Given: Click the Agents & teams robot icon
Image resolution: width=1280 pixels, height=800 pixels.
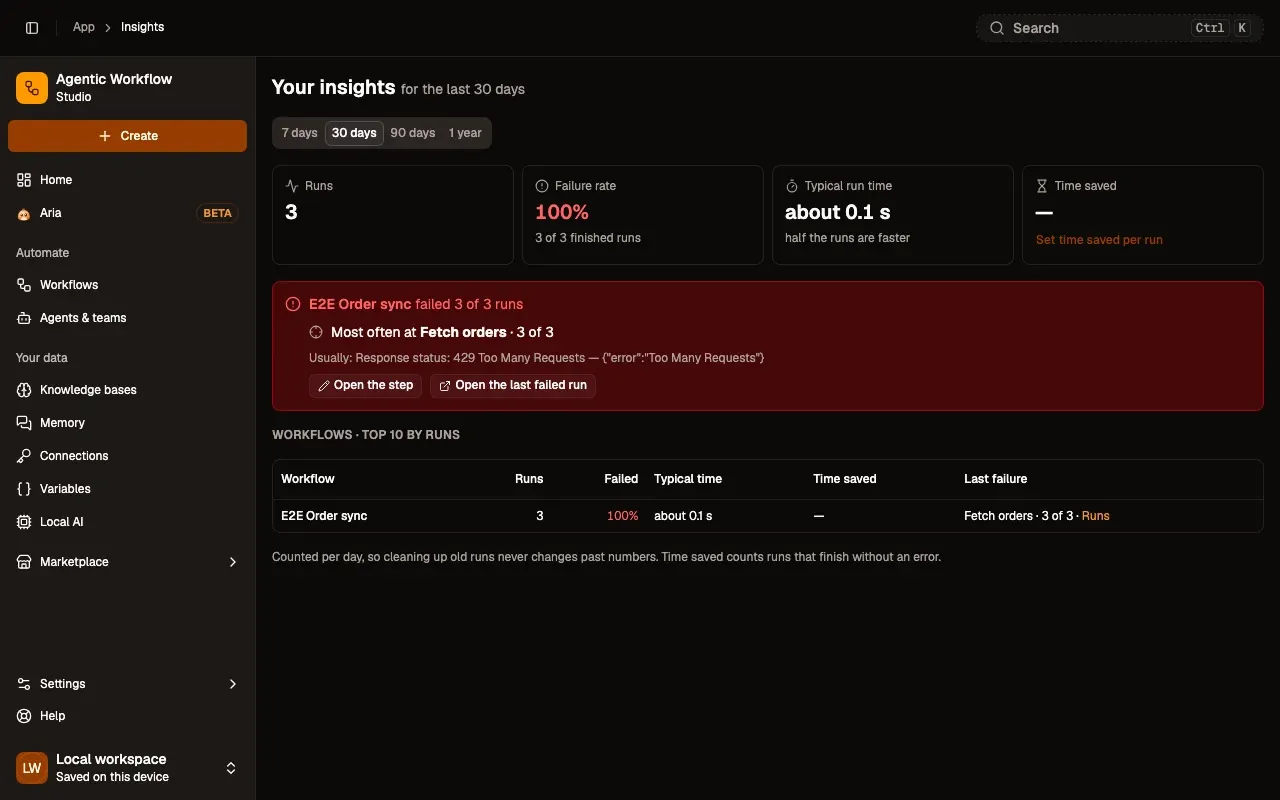Looking at the screenshot, I should click(24, 318).
